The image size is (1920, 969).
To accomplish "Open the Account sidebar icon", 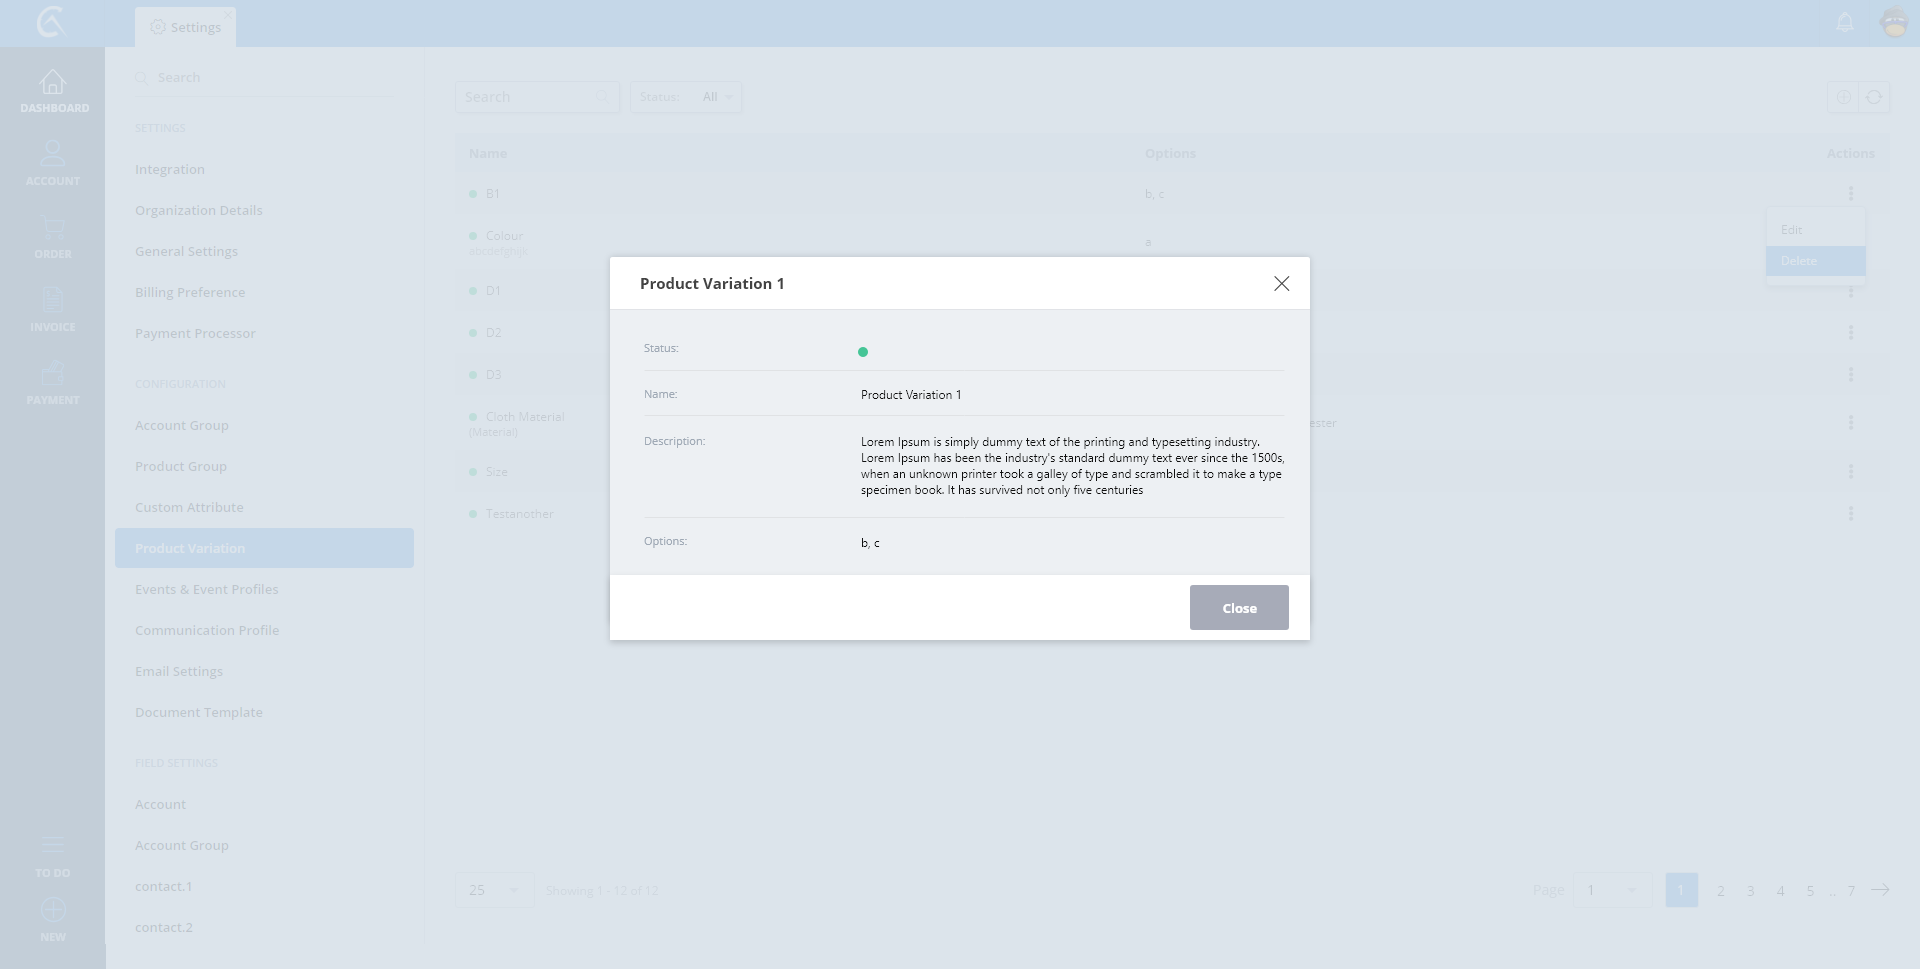I will (x=53, y=155).
